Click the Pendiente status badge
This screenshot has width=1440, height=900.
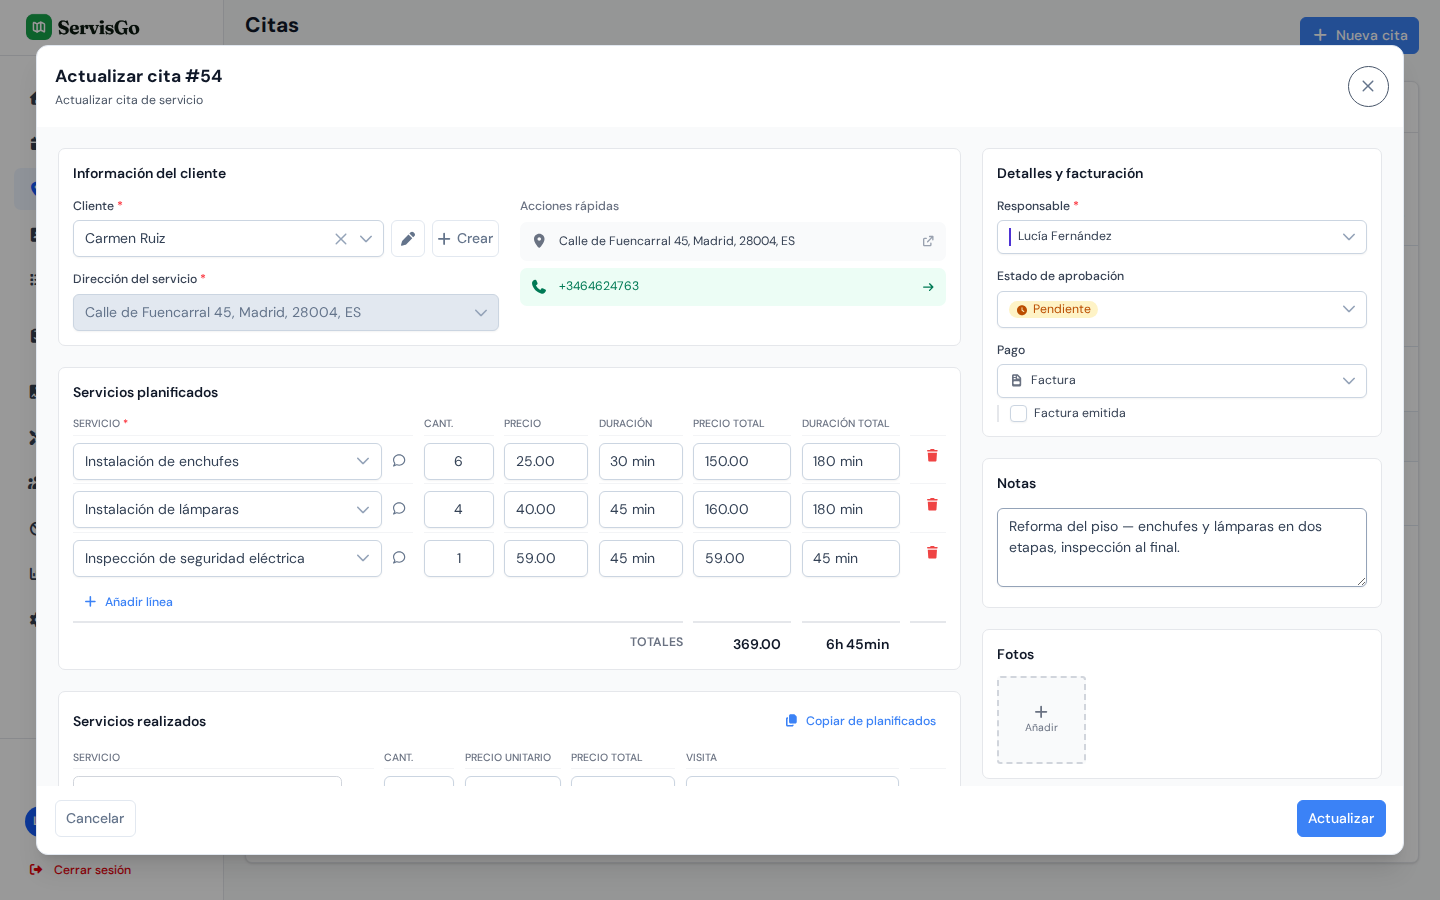point(1054,310)
